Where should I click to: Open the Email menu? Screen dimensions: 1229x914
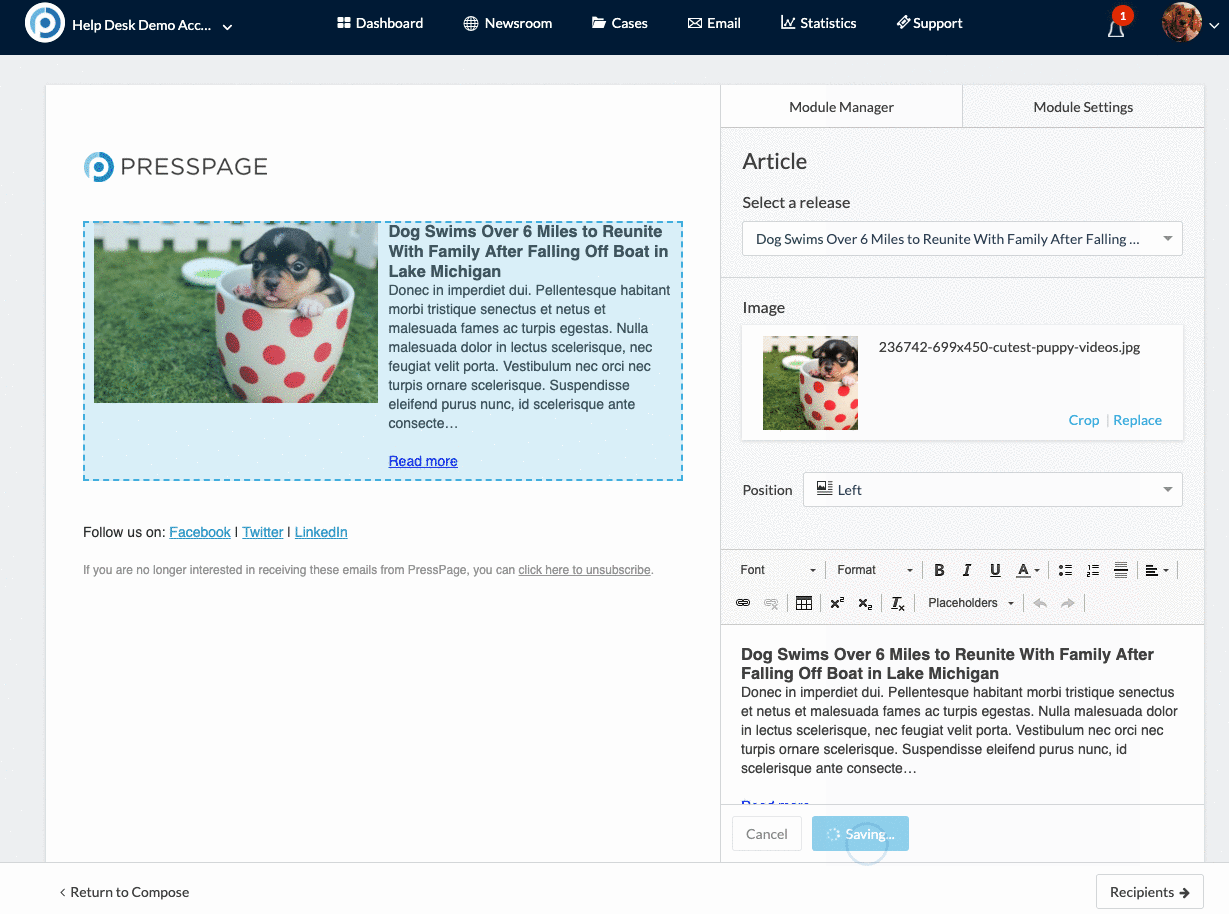(x=714, y=23)
